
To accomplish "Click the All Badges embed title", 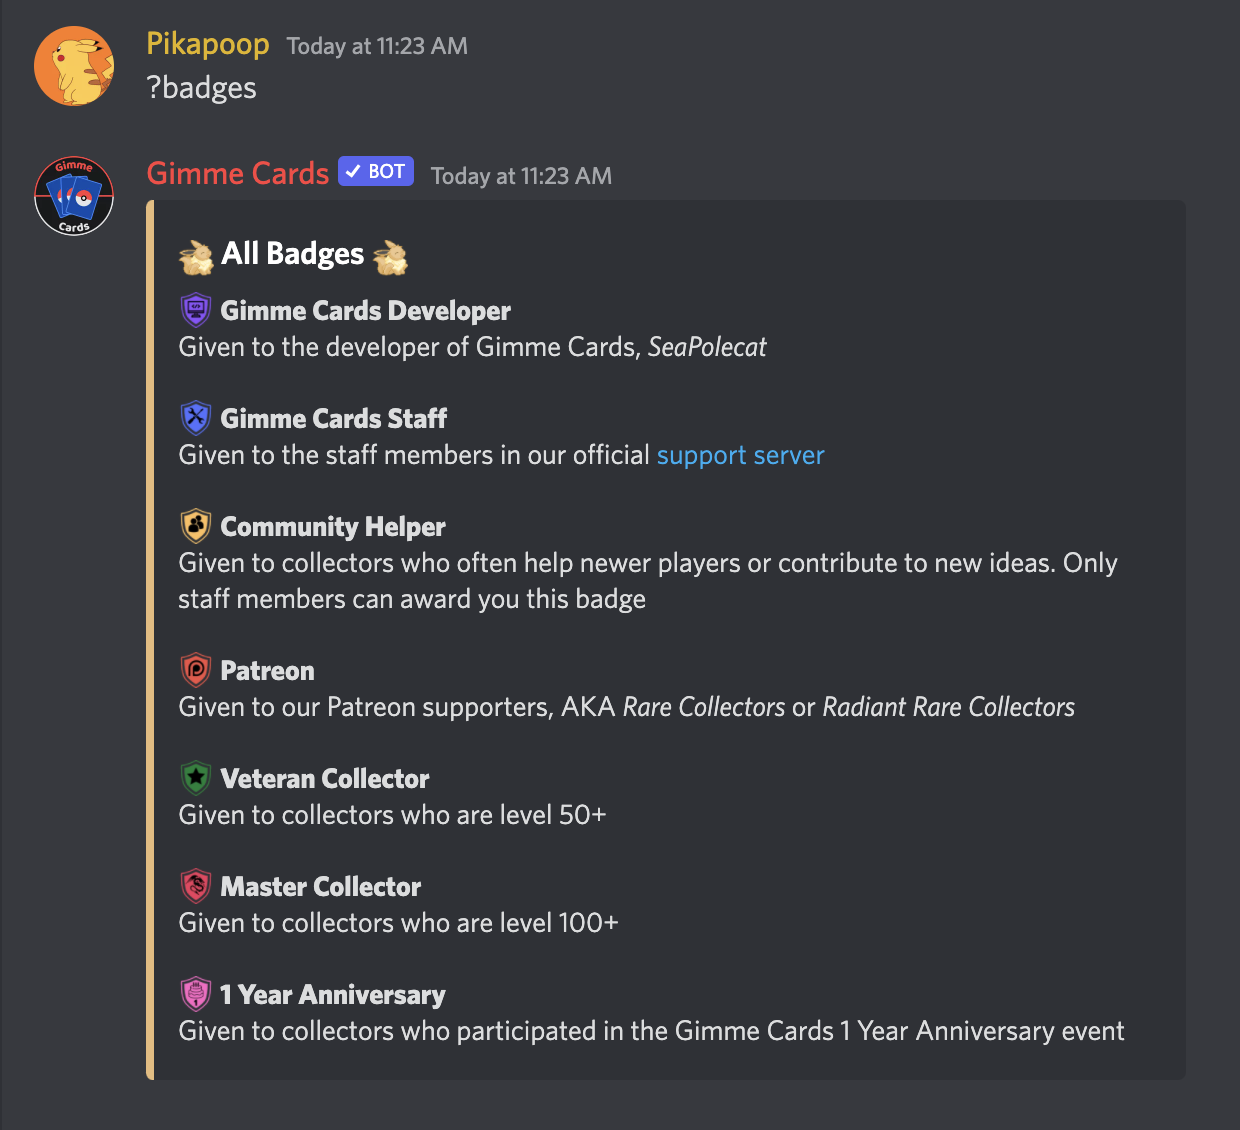I will [292, 254].
